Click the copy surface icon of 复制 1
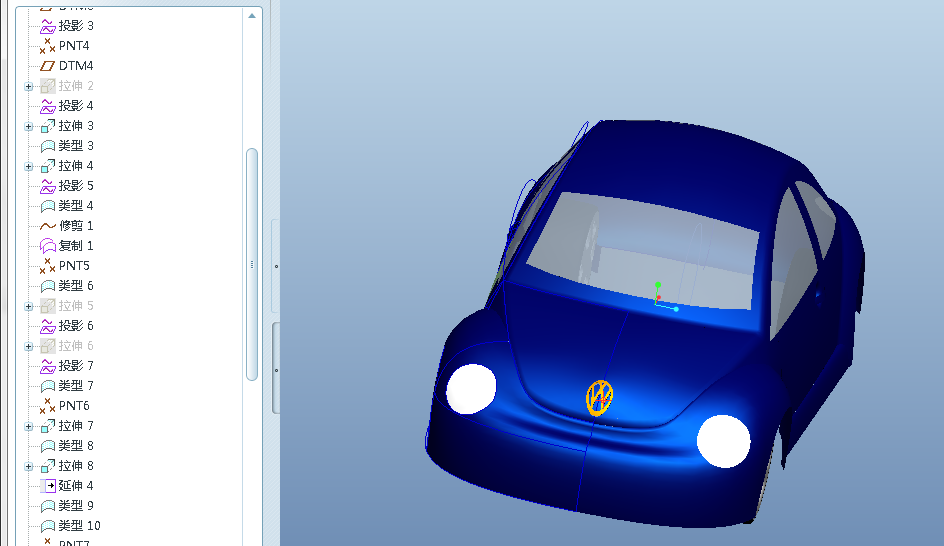This screenshot has height=546, width=944. pyautogui.click(x=48, y=246)
